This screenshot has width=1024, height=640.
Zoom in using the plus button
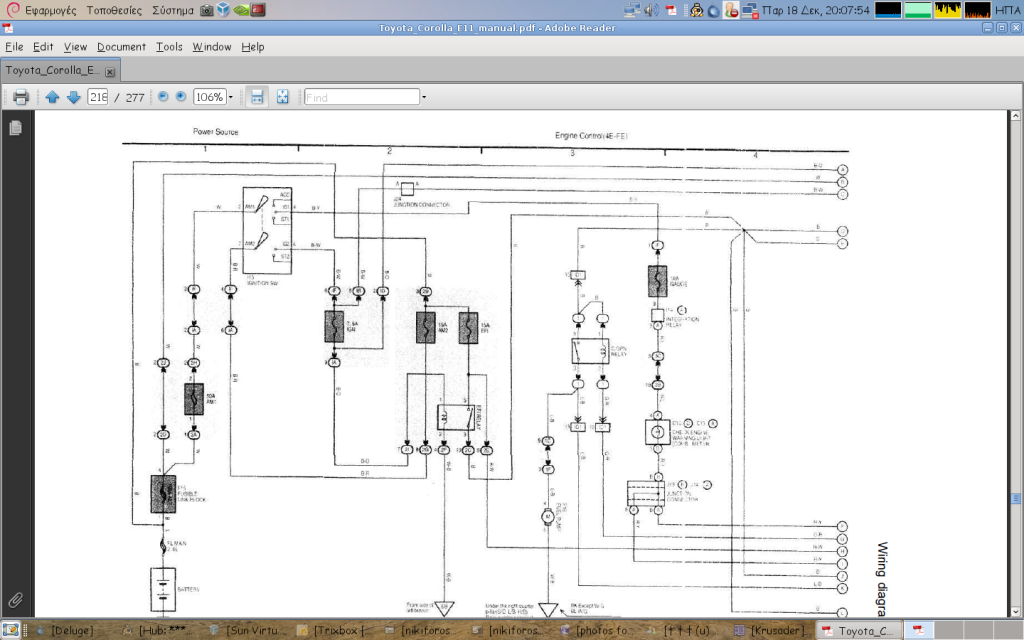pyautogui.click(x=181, y=97)
